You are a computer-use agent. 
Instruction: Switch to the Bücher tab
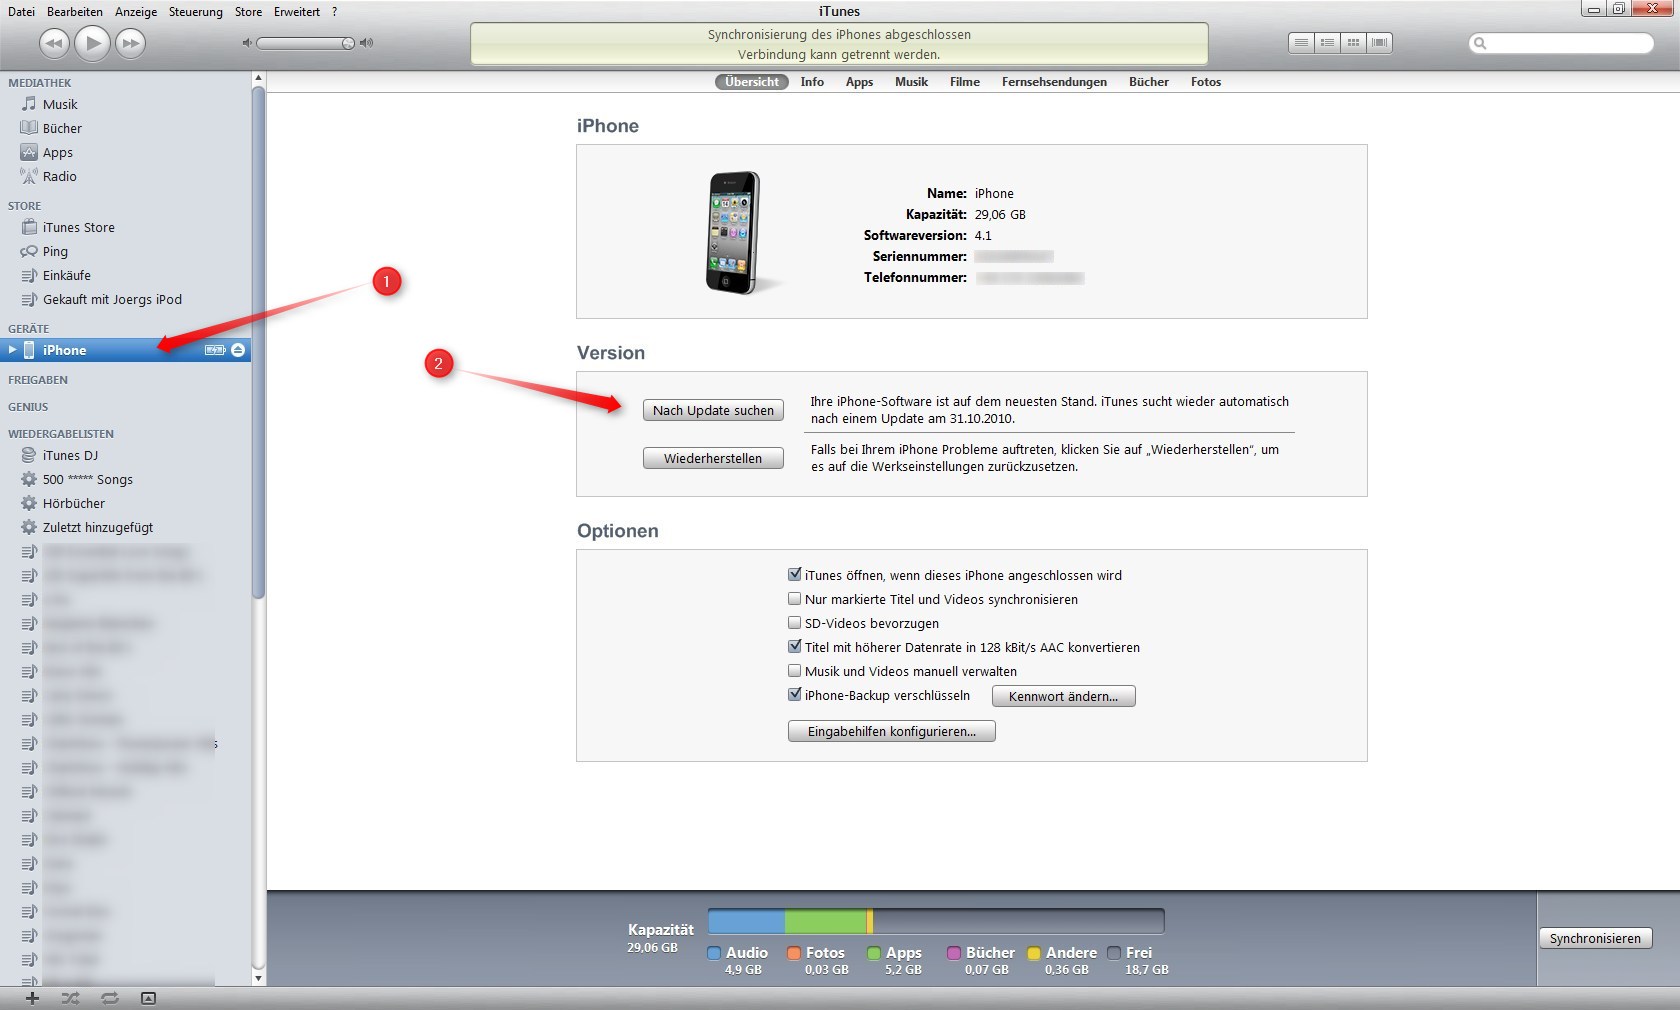pos(1149,82)
